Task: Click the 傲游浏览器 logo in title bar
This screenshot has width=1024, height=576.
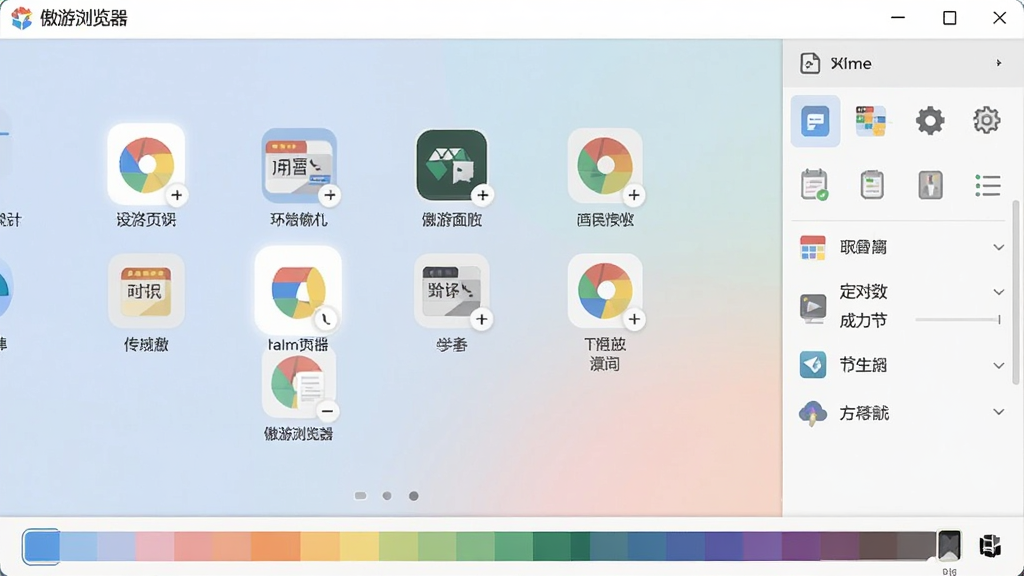Action: (22, 18)
